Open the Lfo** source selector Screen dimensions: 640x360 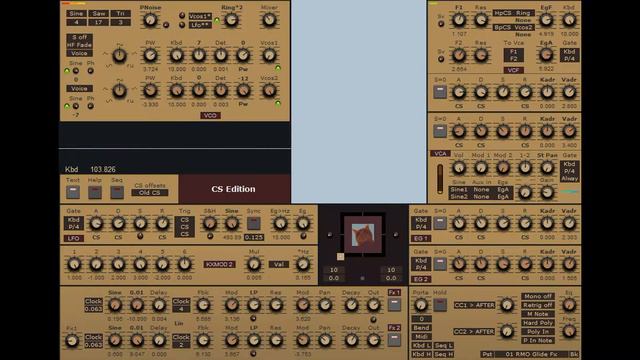[200, 25]
